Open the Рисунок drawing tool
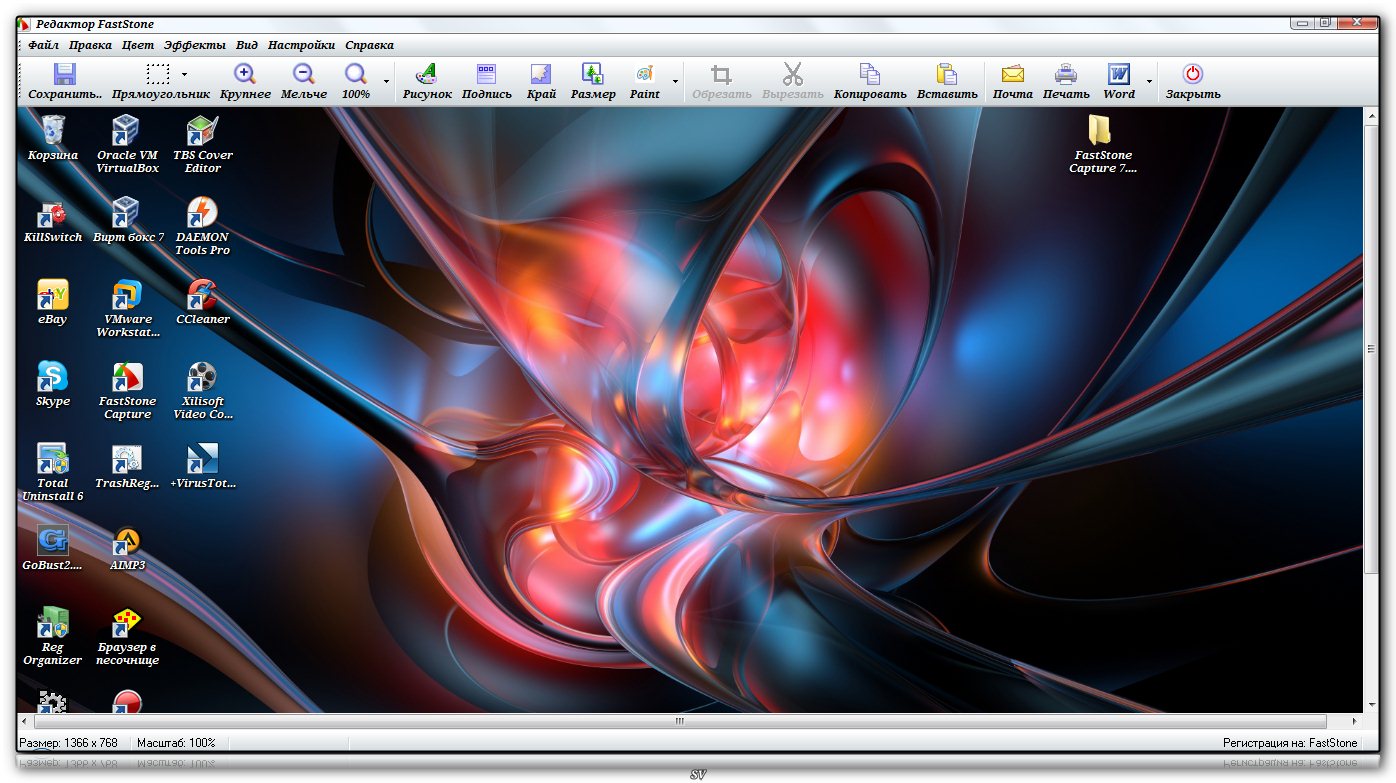 click(427, 75)
